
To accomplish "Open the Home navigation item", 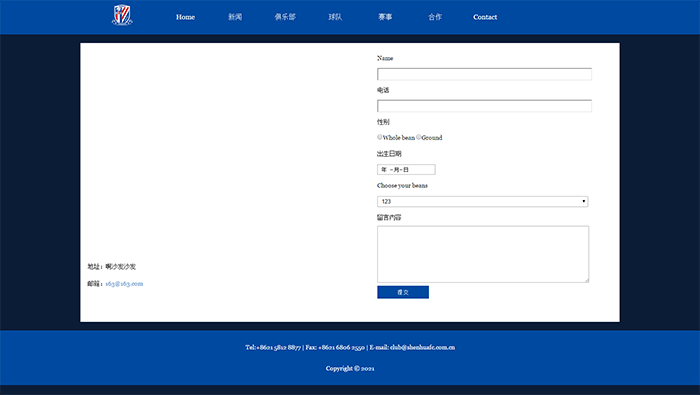I will click(185, 17).
